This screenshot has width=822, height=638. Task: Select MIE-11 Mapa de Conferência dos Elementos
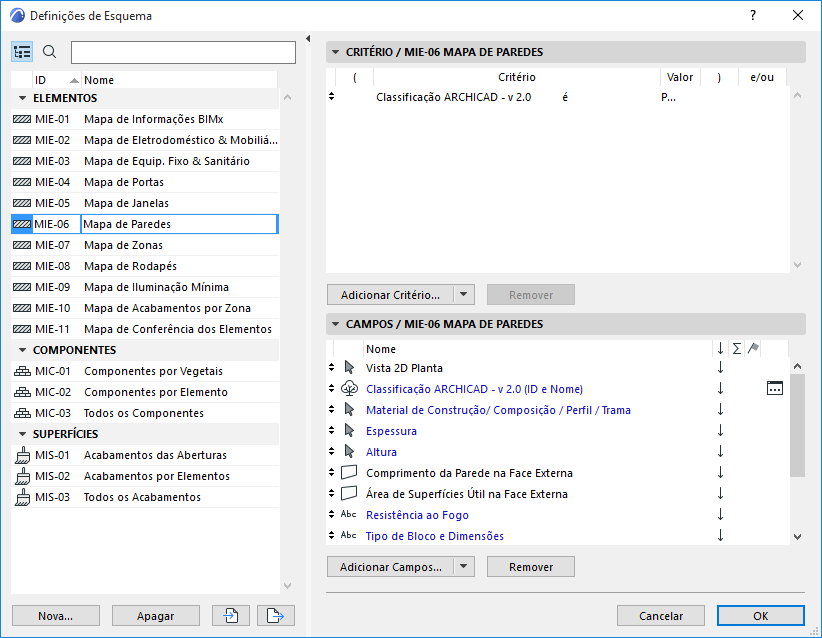coord(145,329)
